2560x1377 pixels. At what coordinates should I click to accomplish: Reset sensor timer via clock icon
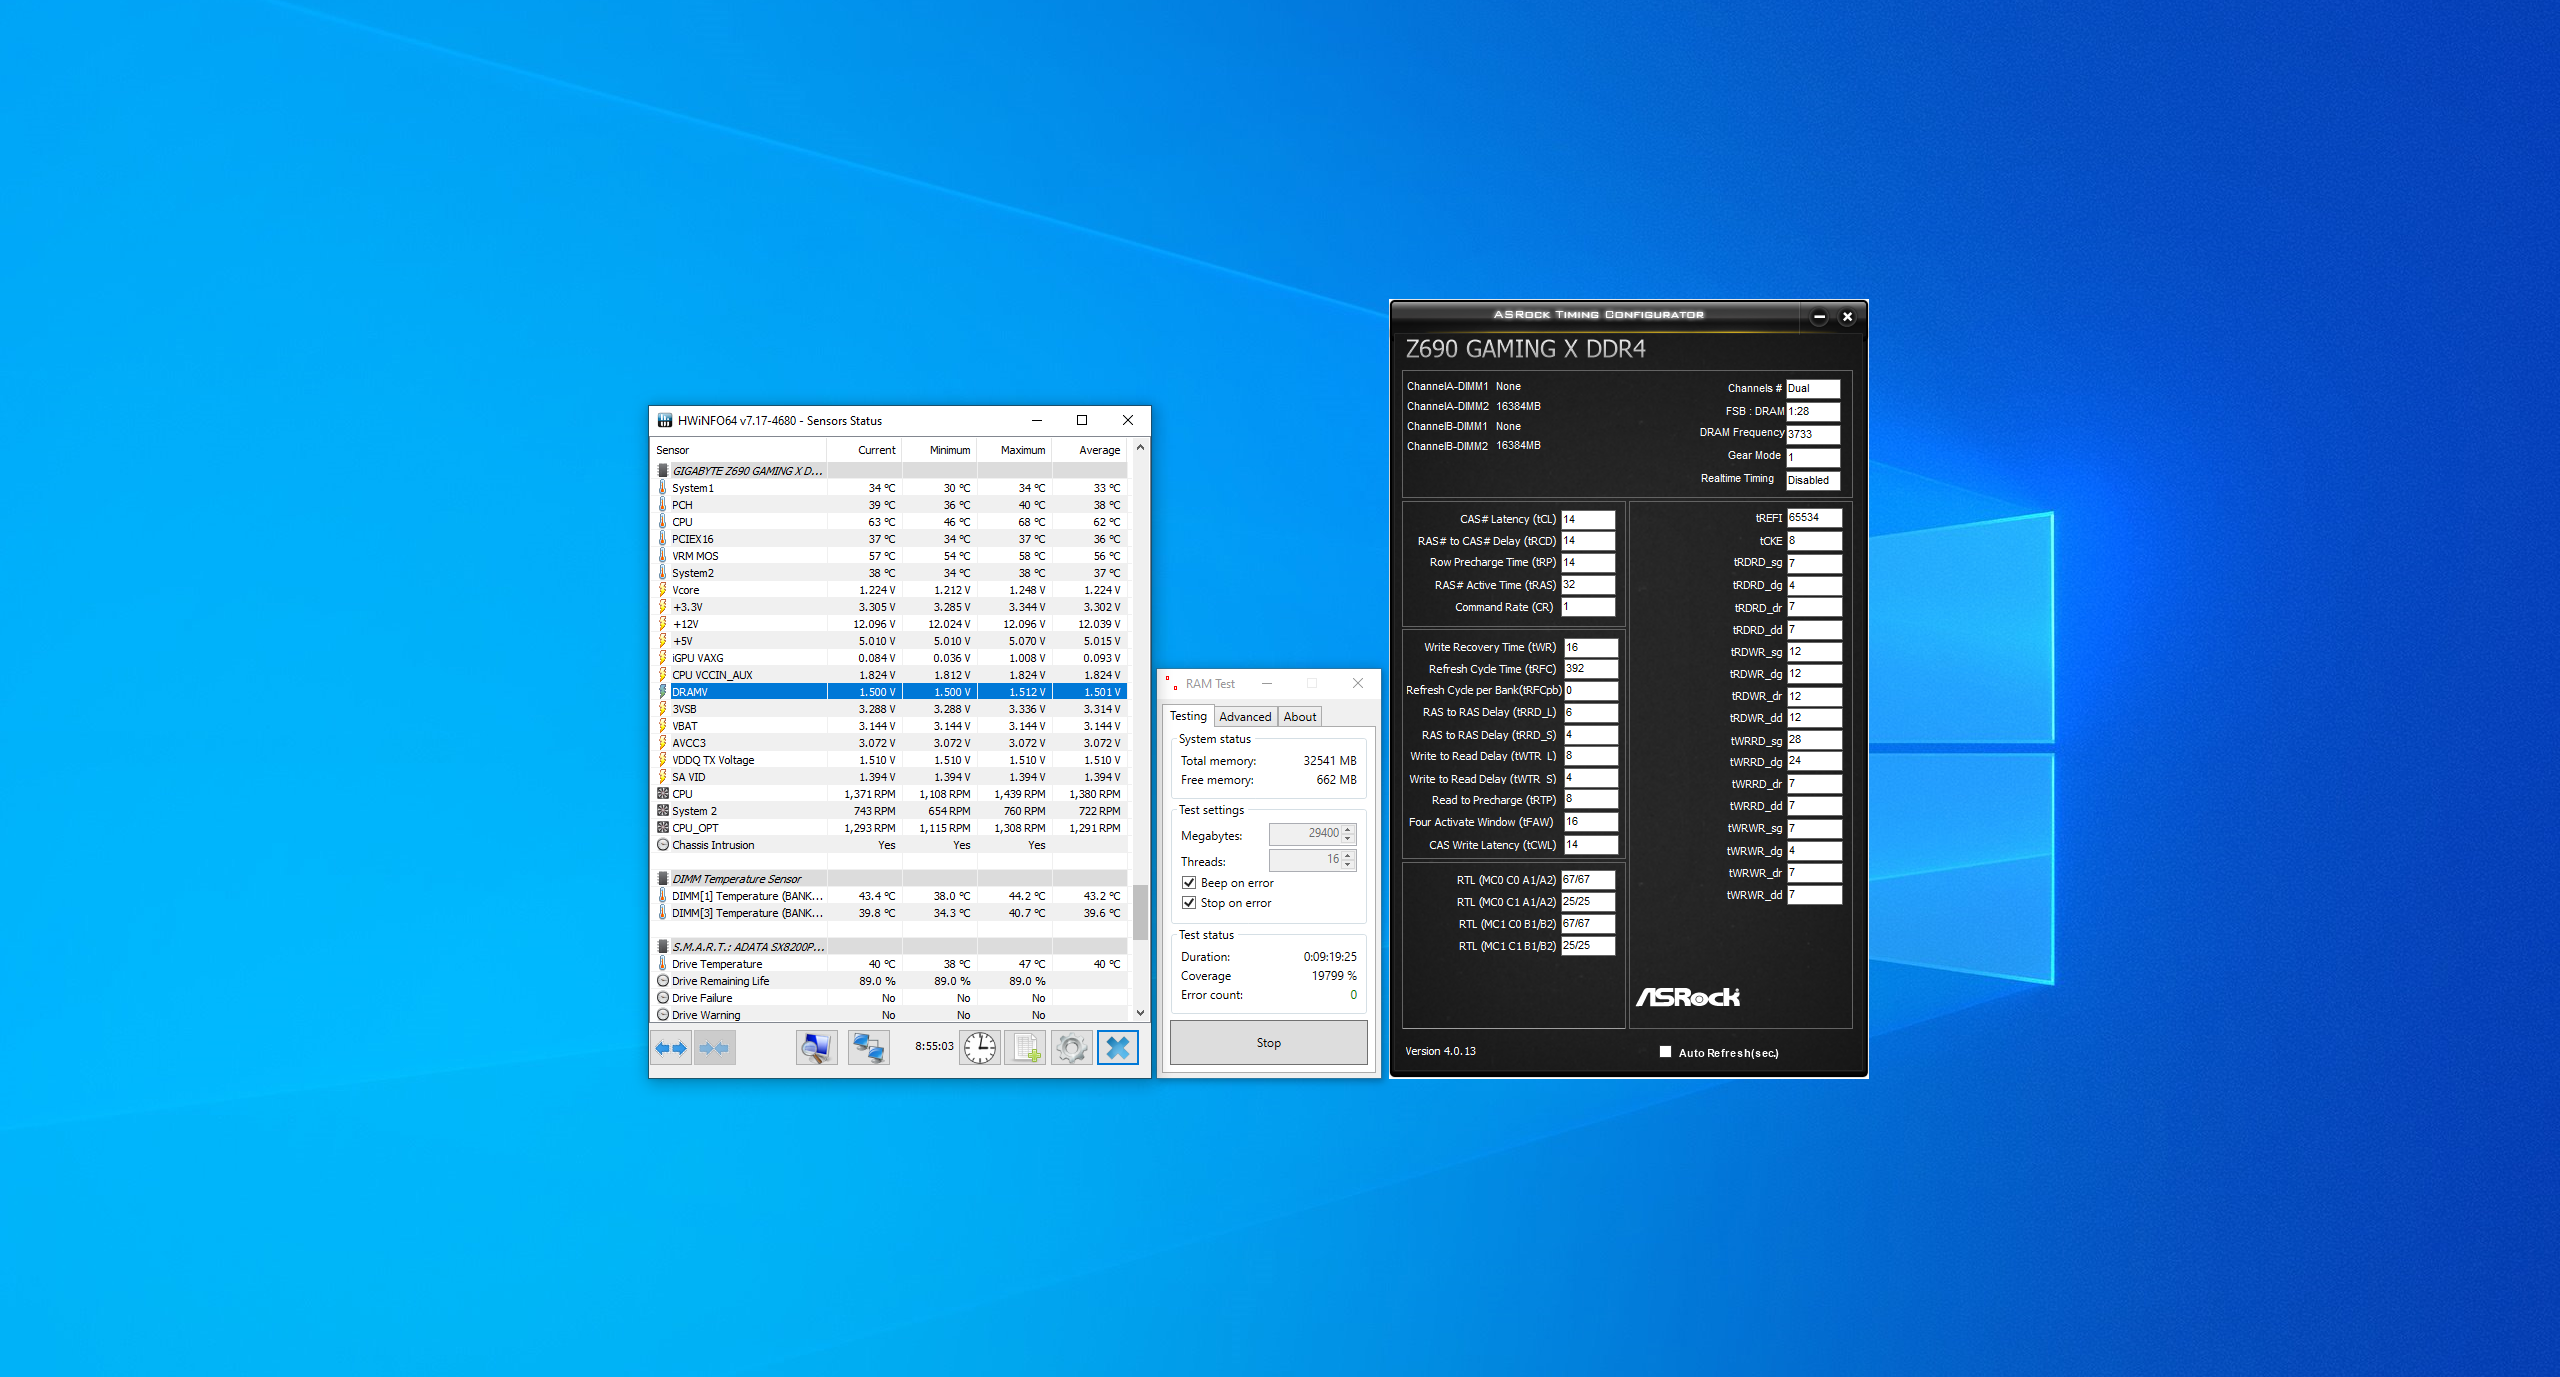[980, 1048]
